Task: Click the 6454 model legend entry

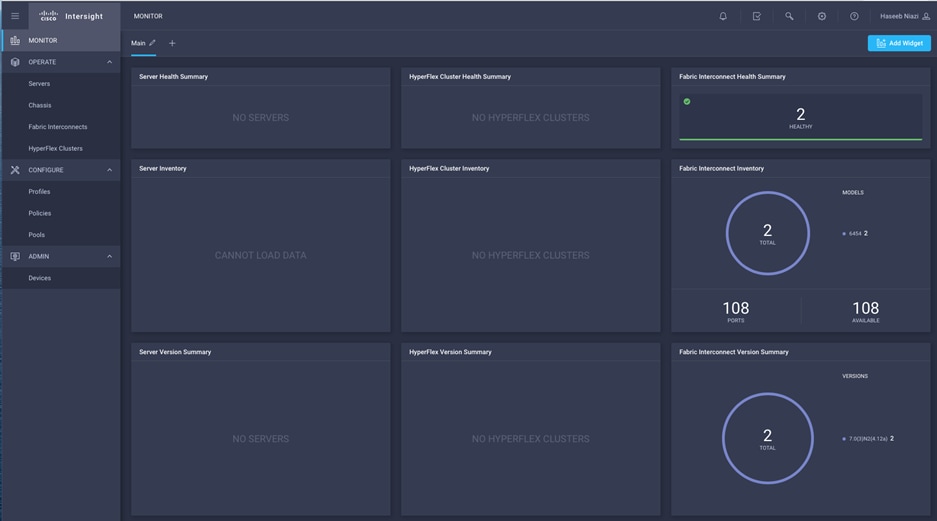Action: 855,234
